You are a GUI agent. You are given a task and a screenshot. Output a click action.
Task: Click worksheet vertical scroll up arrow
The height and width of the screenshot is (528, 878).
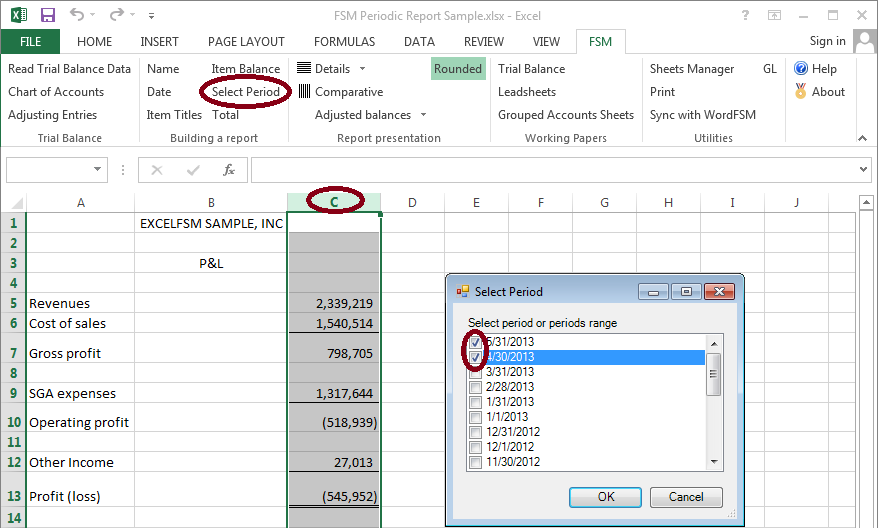pos(866,202)
